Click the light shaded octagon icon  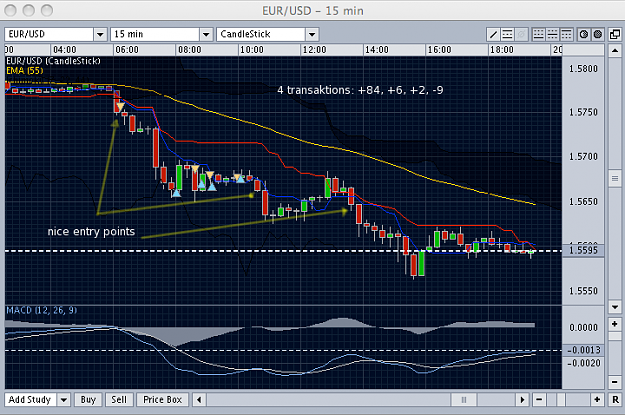(584, 35)
